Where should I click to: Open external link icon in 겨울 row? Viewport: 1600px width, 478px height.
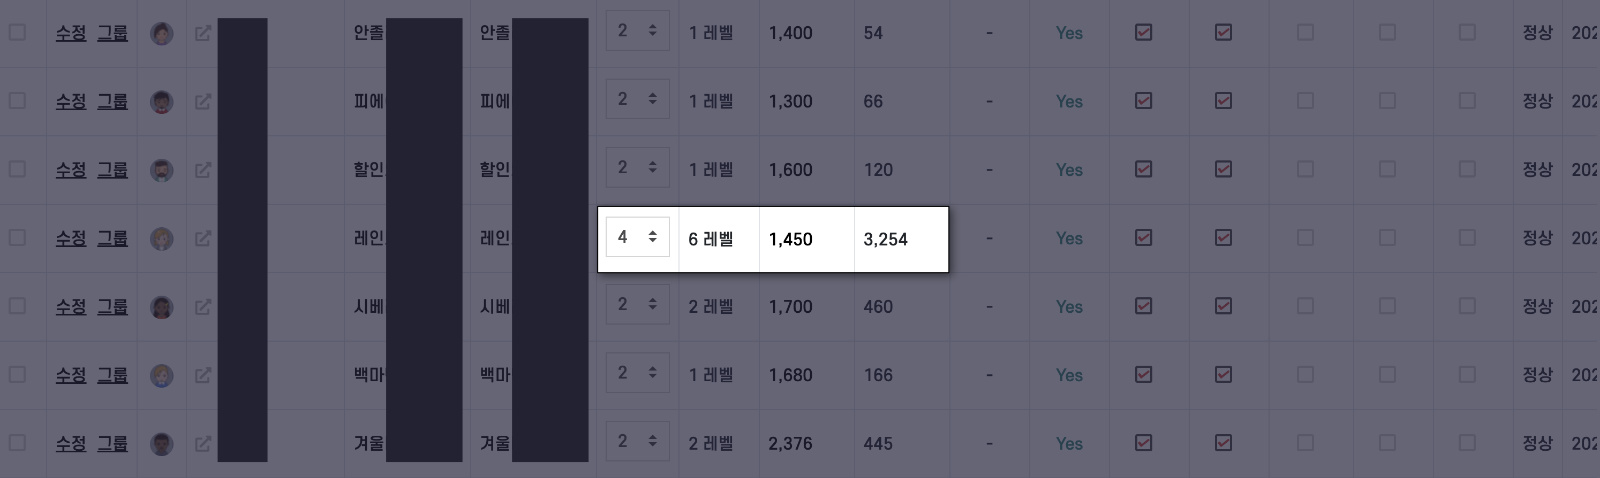coord(203,443)
